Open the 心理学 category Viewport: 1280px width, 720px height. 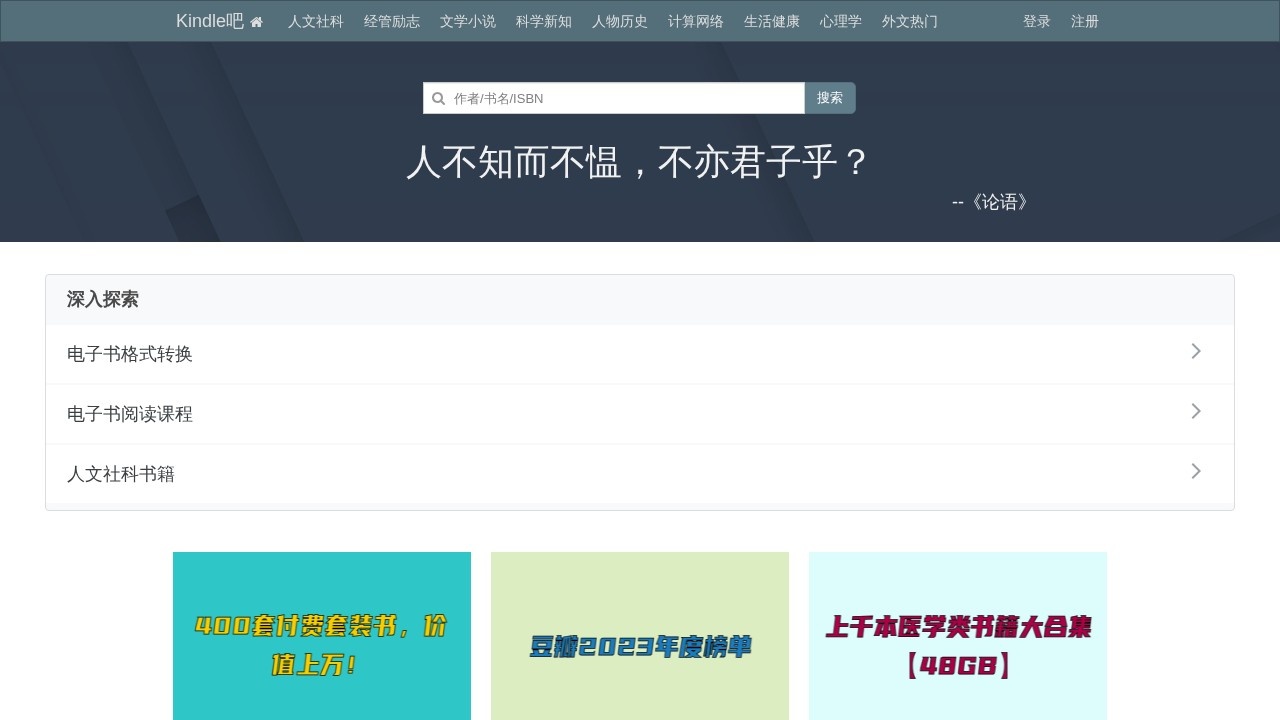pyautogui.click(x=840, y=21)
